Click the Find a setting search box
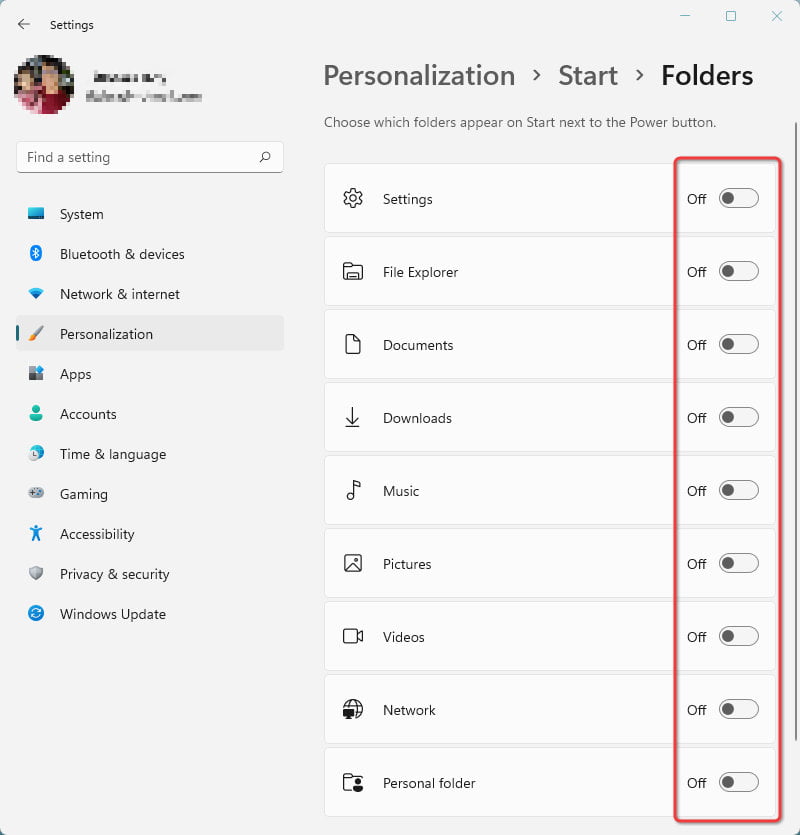Screen dimensions: 800x835 pyautogui.click(x=150, y=157)
